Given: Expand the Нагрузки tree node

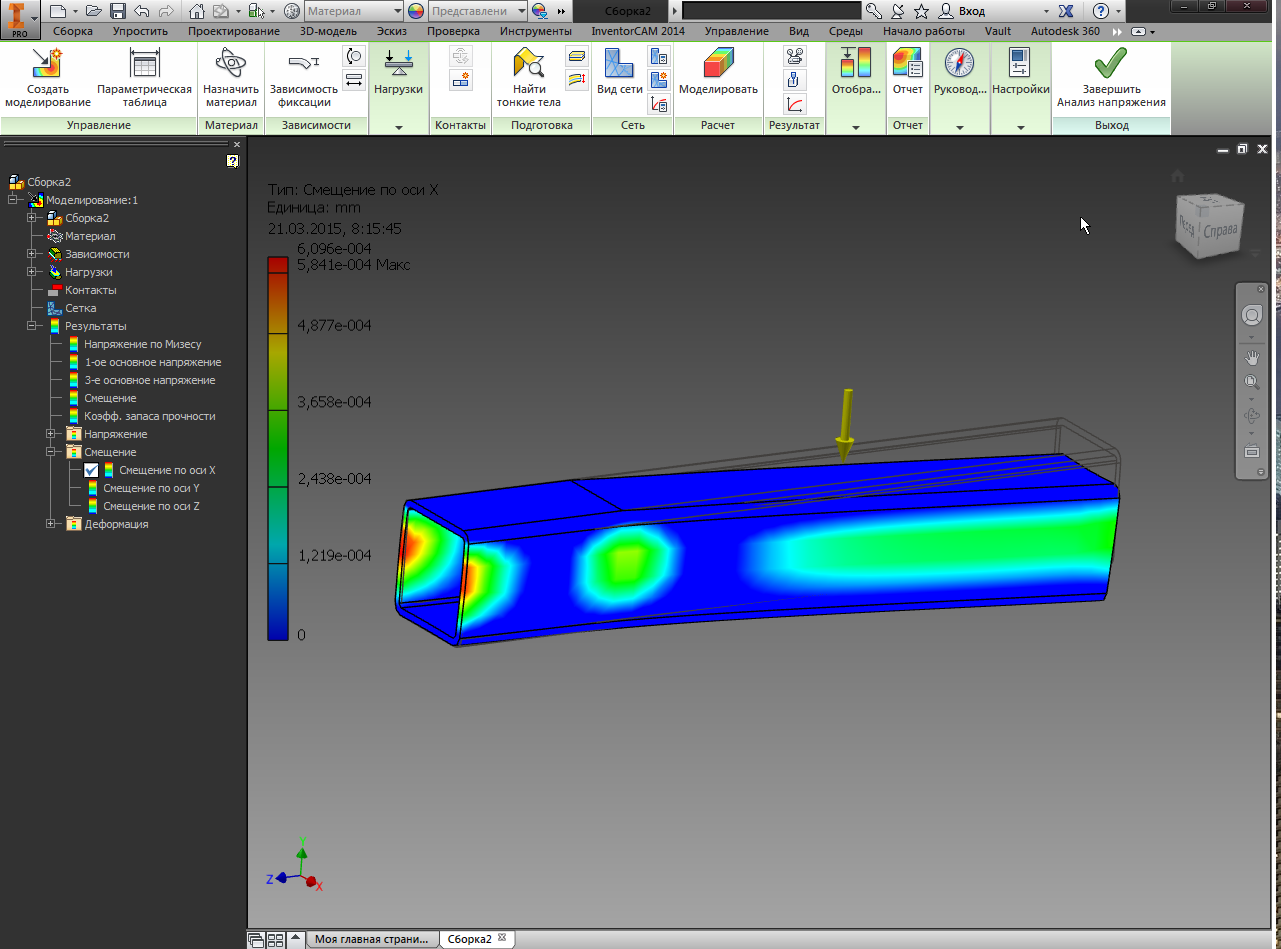Looking at the screenshot, I should click(32, 272).
